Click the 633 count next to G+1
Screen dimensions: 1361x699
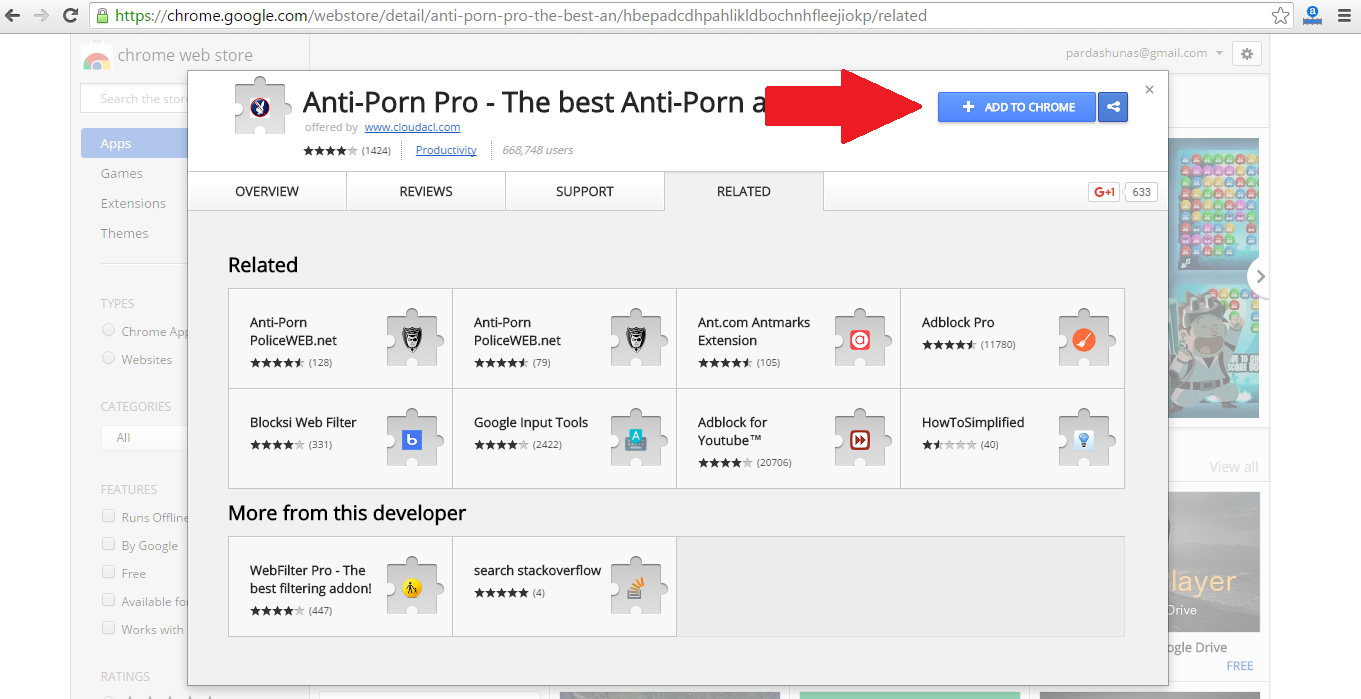click(1142, 192)
